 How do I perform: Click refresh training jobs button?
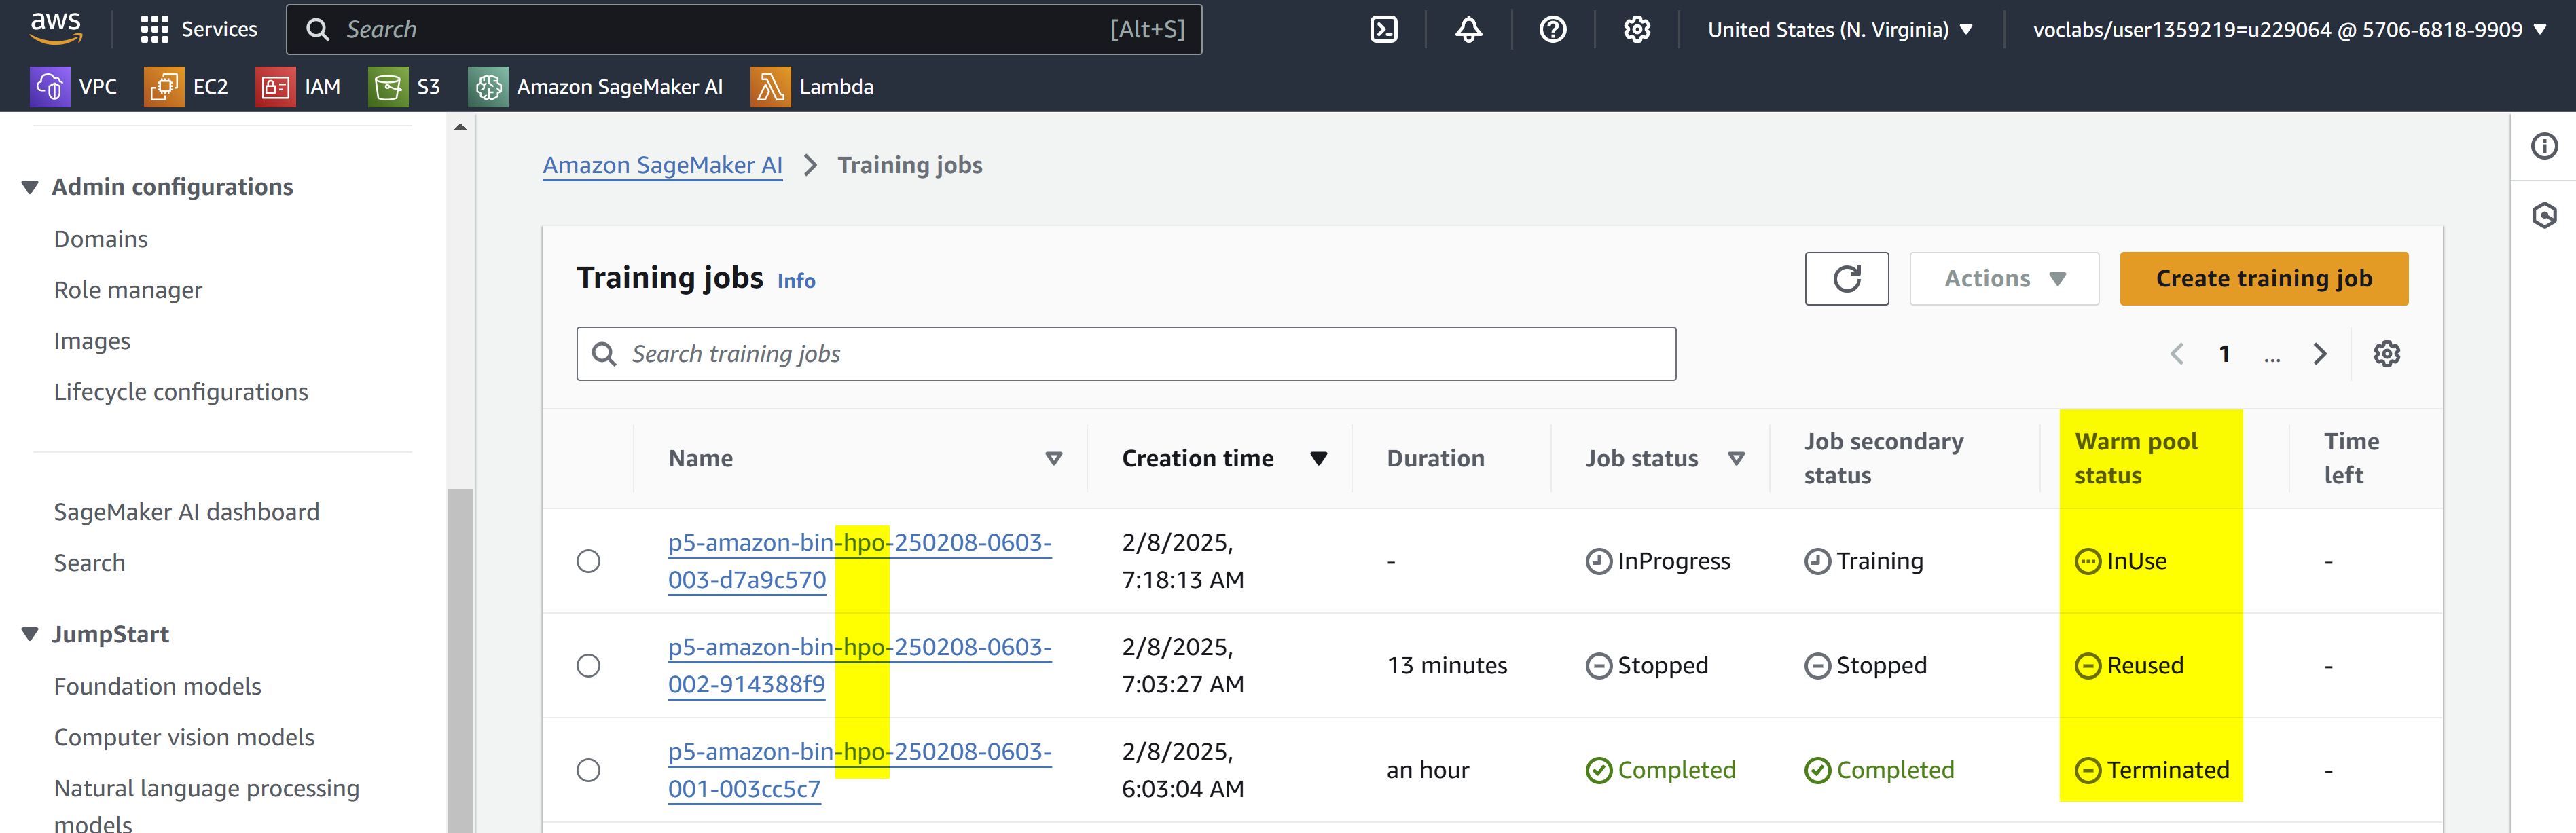click(x=1846, y=279)
